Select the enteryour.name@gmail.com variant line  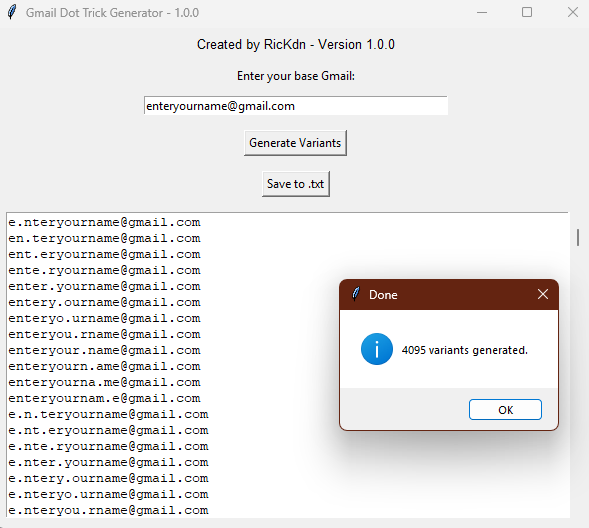pyautogui.click(x=104, y=350)
